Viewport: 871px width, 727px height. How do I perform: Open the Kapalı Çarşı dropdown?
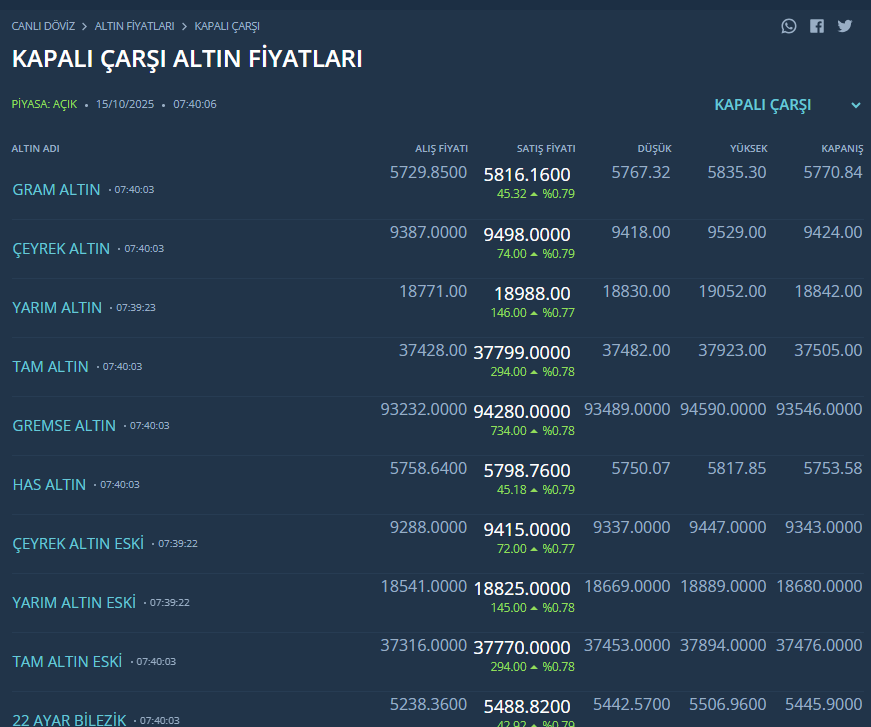(763, 105)
